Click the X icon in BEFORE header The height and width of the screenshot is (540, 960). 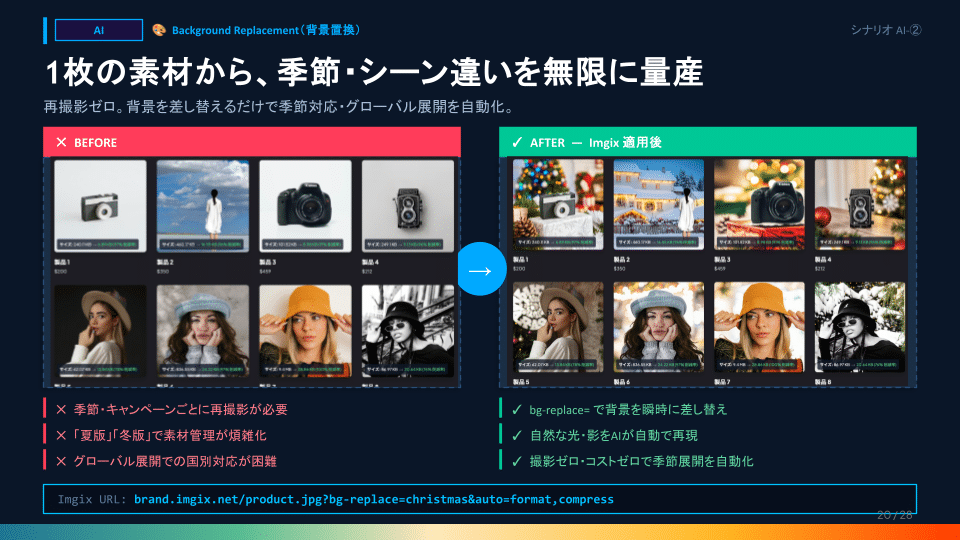pos(61,142)
